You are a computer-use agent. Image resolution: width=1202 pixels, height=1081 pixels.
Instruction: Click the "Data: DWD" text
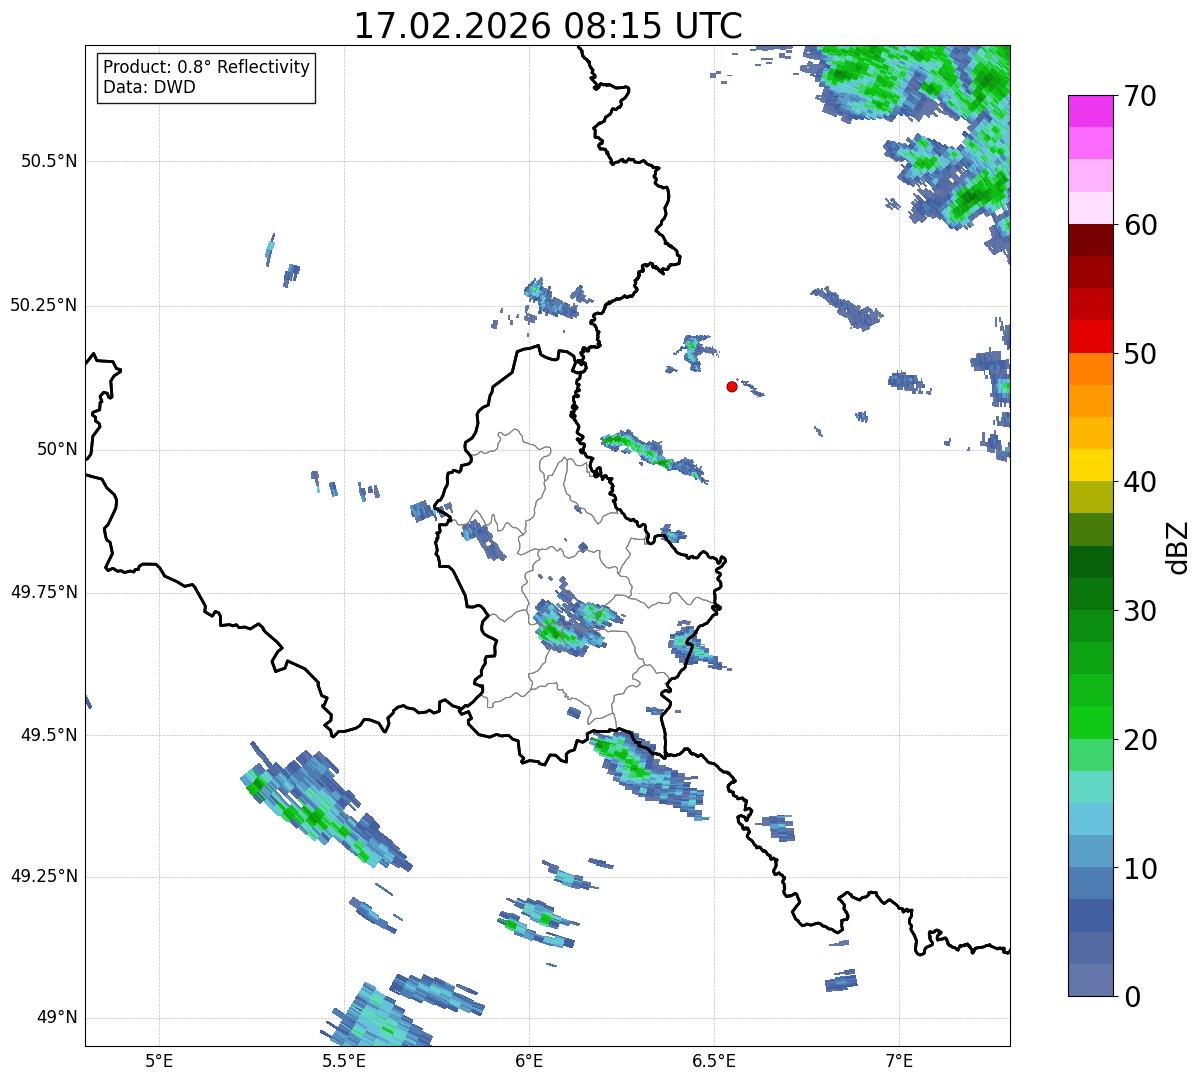click(x=149, y=87)
